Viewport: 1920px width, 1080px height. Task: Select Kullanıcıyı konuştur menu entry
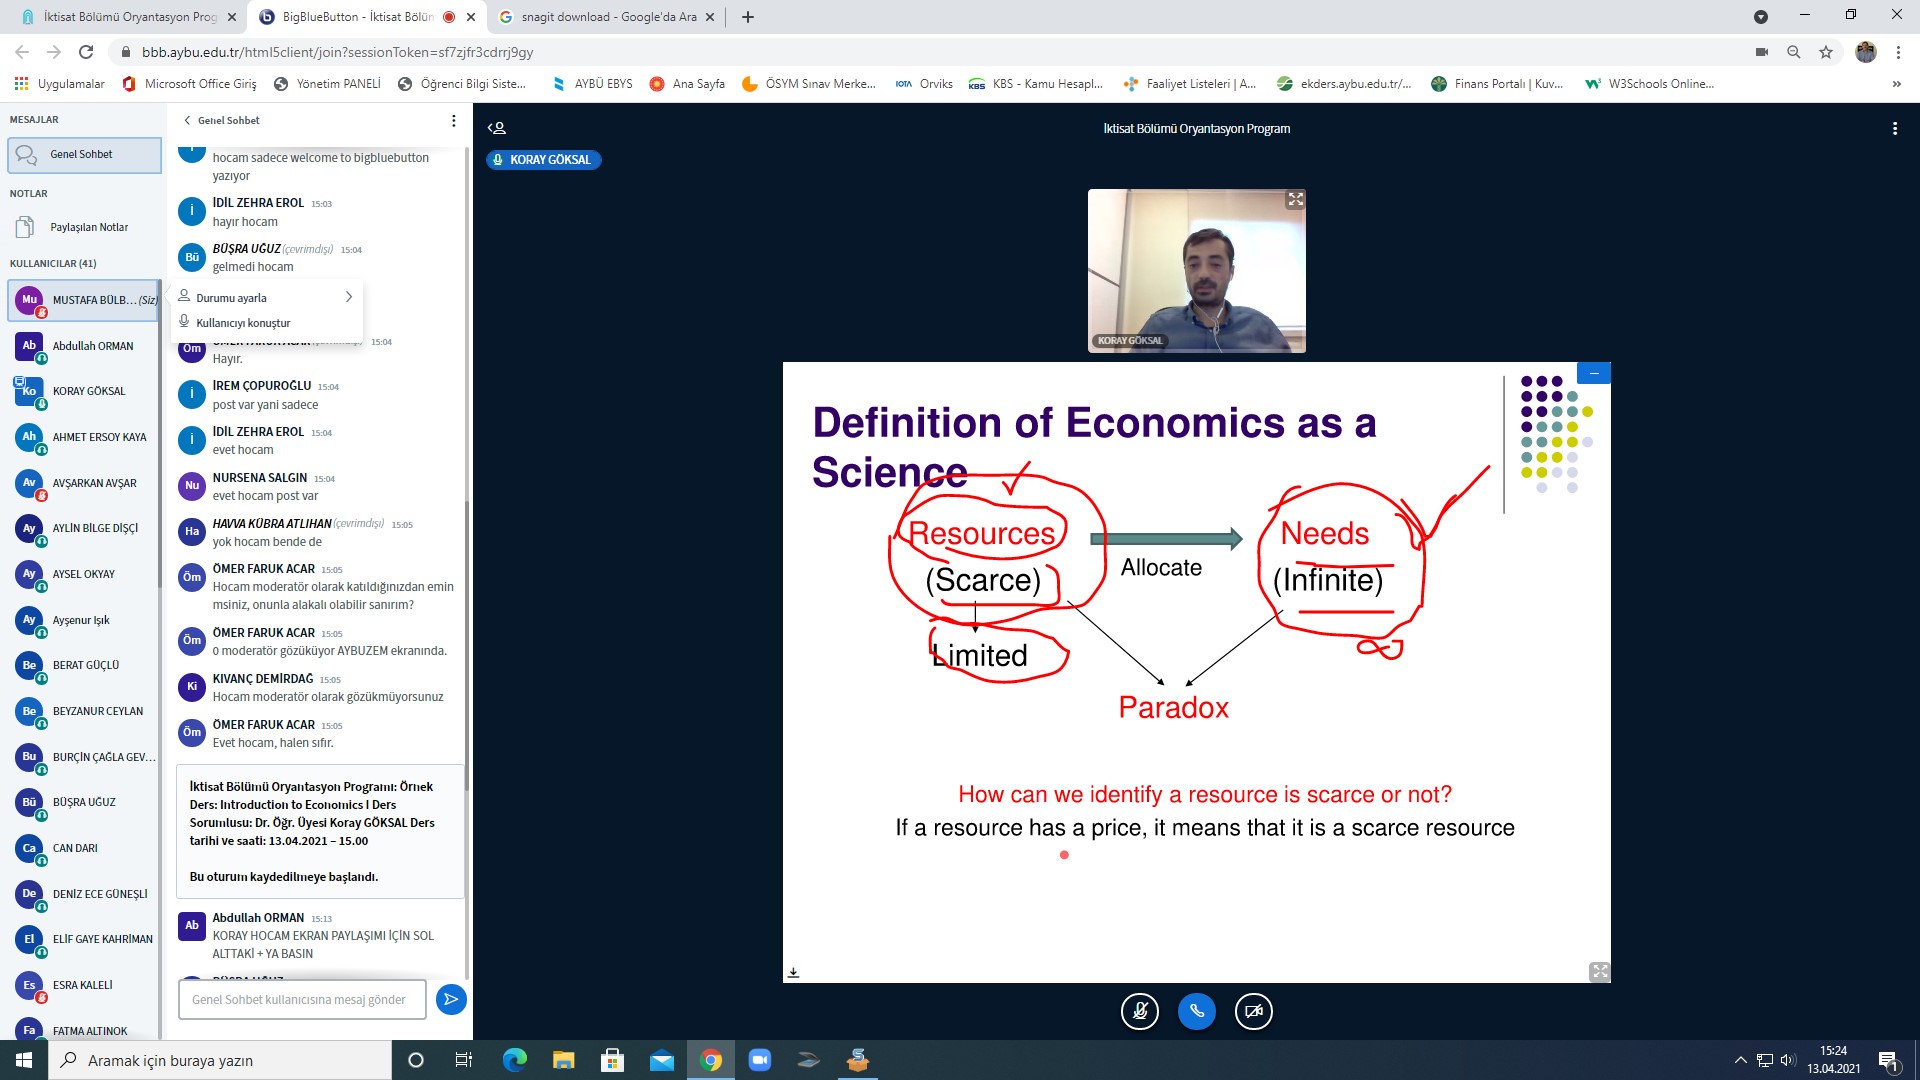tap(243, 323)
